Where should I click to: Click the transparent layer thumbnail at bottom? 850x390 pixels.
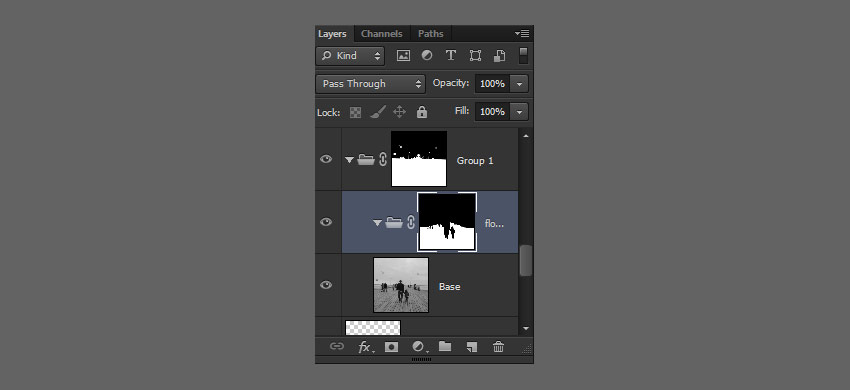point(373,328)
